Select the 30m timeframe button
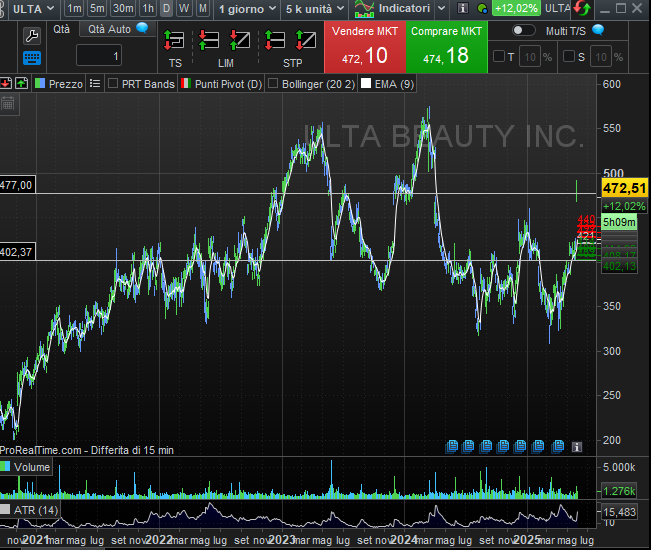Viewport: 651px width, 550px height. point(123,9)
